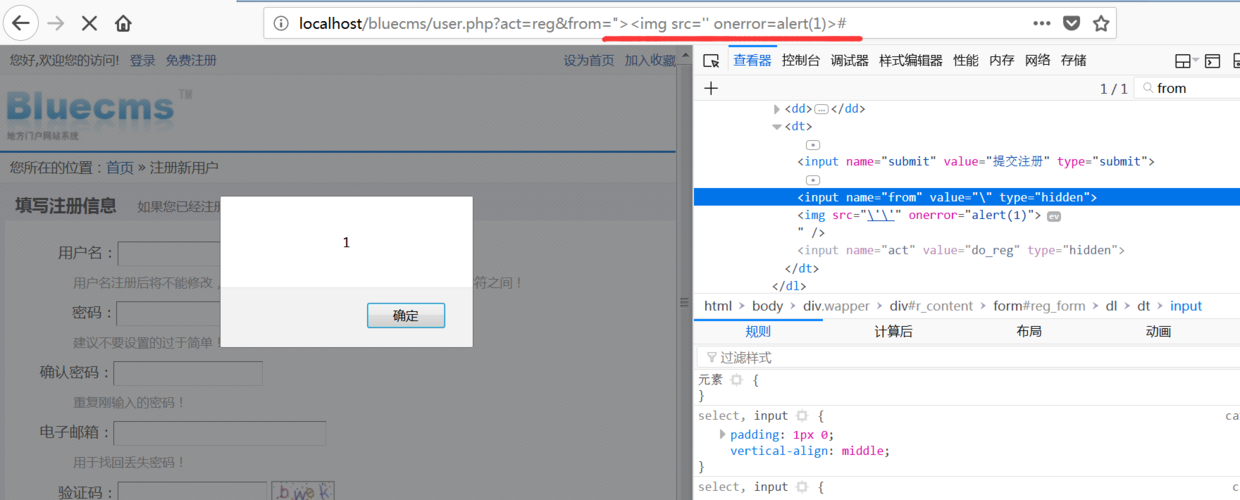Click the 用户名 username input field
The image size is (1240, 500).
click(x=169, y=253)
